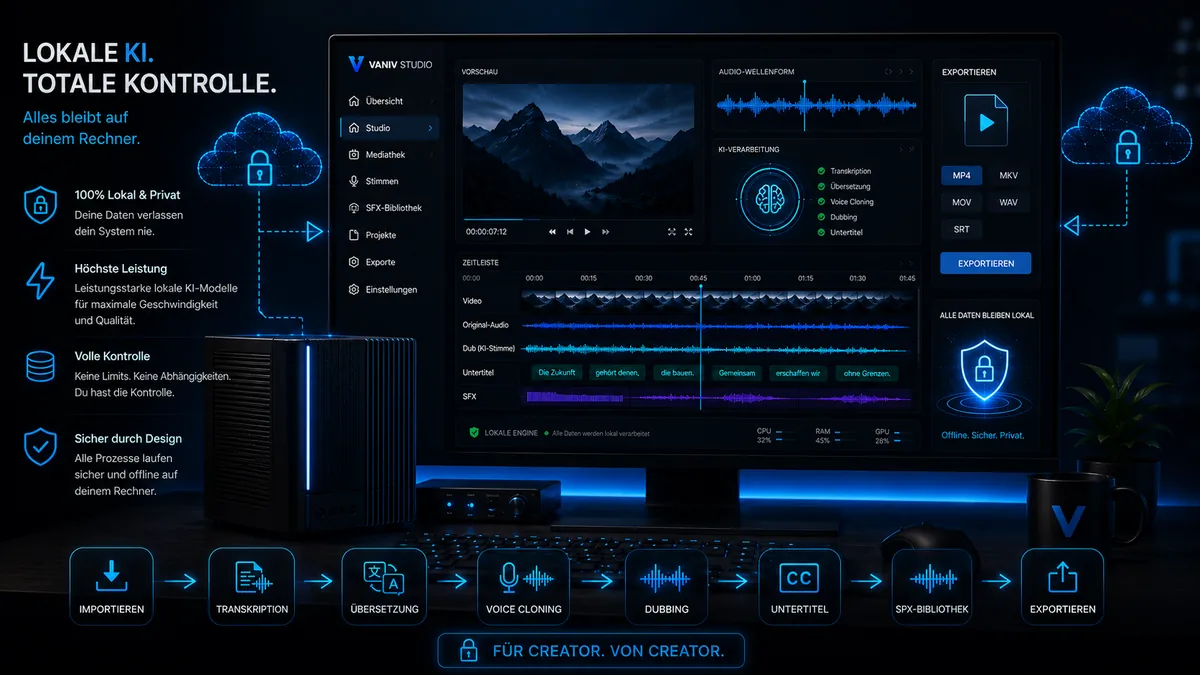Jump to 01:30 on timeline ruler

857,278
